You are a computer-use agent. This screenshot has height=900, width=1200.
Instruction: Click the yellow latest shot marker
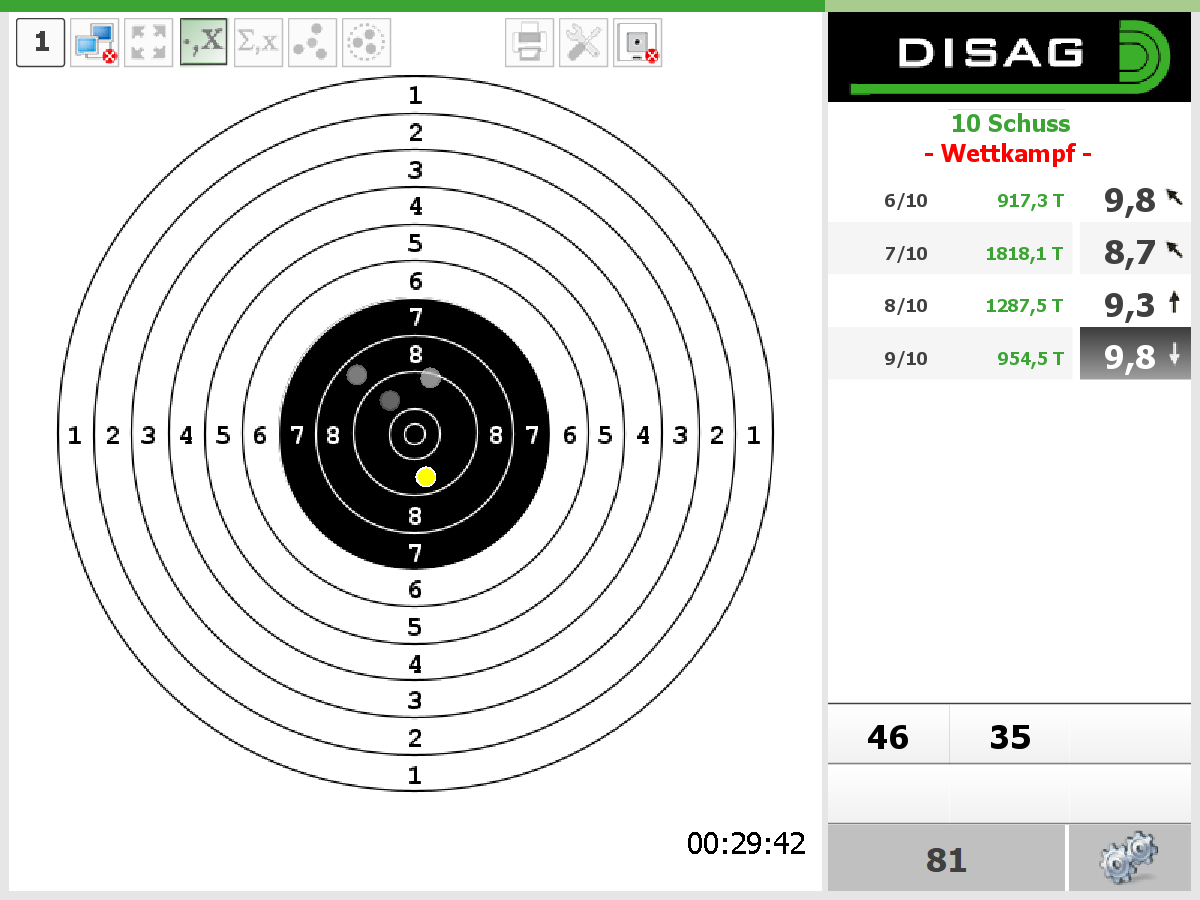[426, 477]
